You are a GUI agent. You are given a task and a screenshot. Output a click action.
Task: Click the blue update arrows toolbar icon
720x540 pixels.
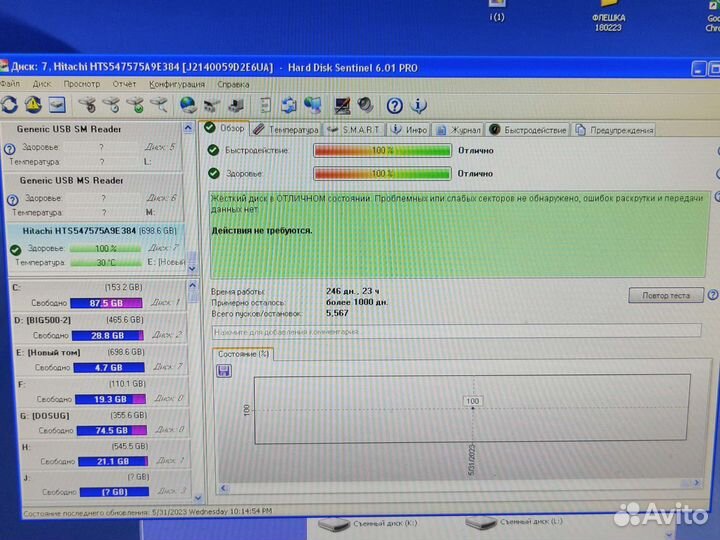pyautogui.click(x=289, y=106)
